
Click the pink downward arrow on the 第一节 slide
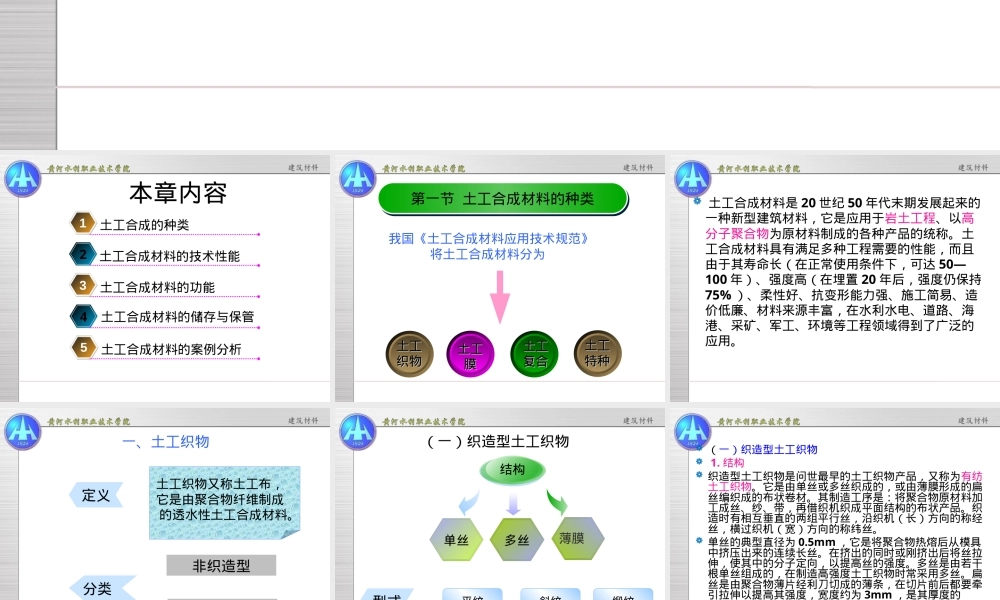coord(500,296)
